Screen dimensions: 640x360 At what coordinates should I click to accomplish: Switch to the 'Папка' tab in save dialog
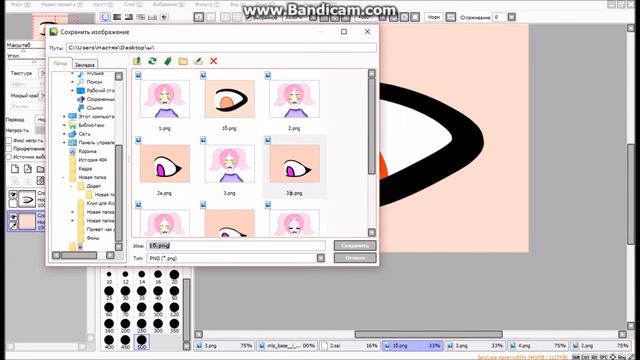(60, 64)
